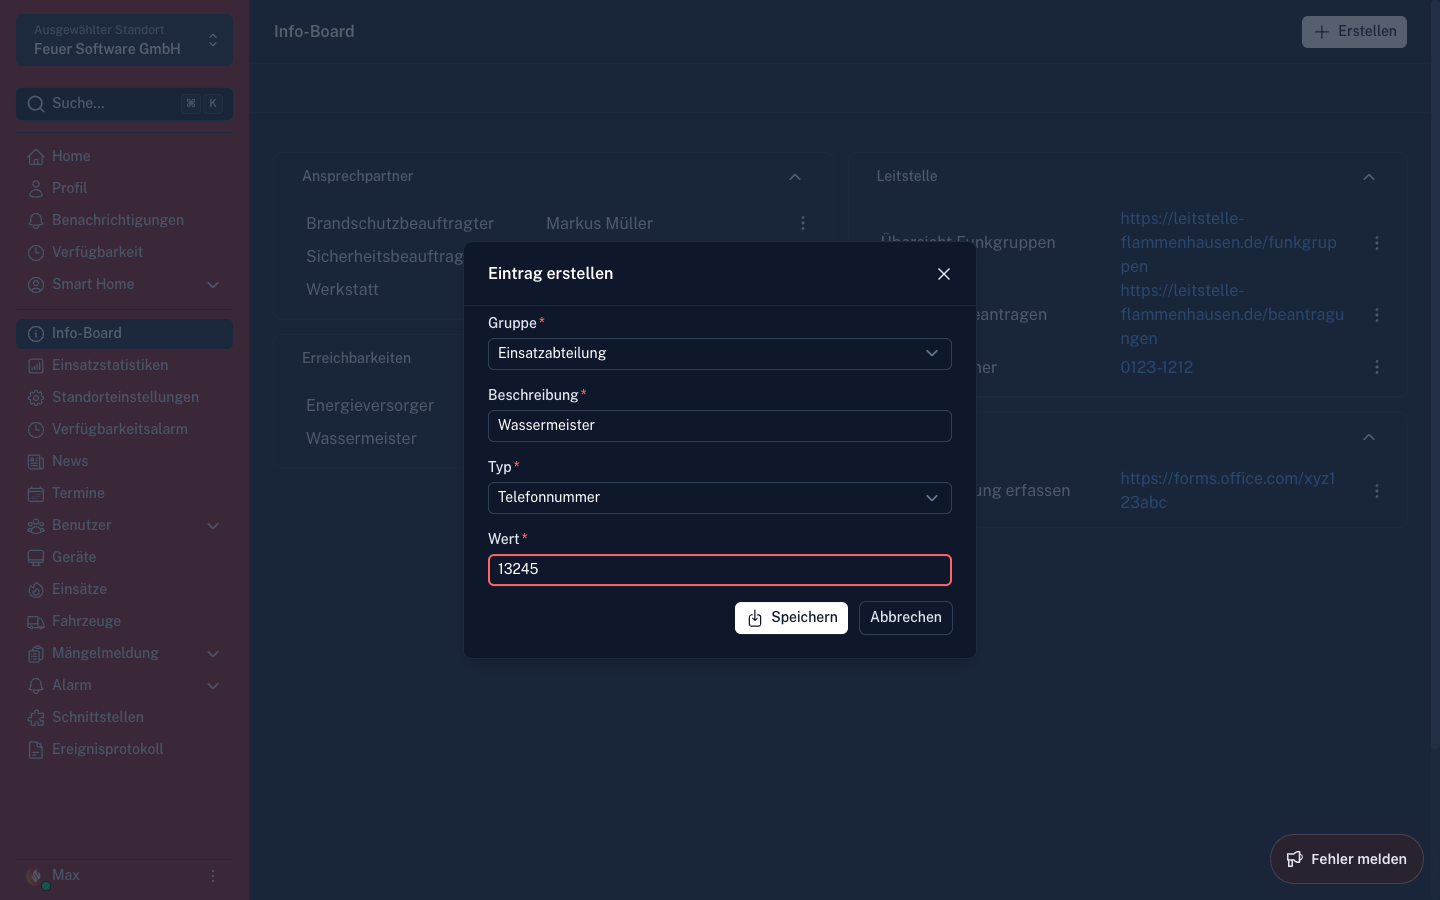The width and height of the screenshot is (1440, 900).
Task: Select the Werkstatt entry
Action: click(342, 289)
